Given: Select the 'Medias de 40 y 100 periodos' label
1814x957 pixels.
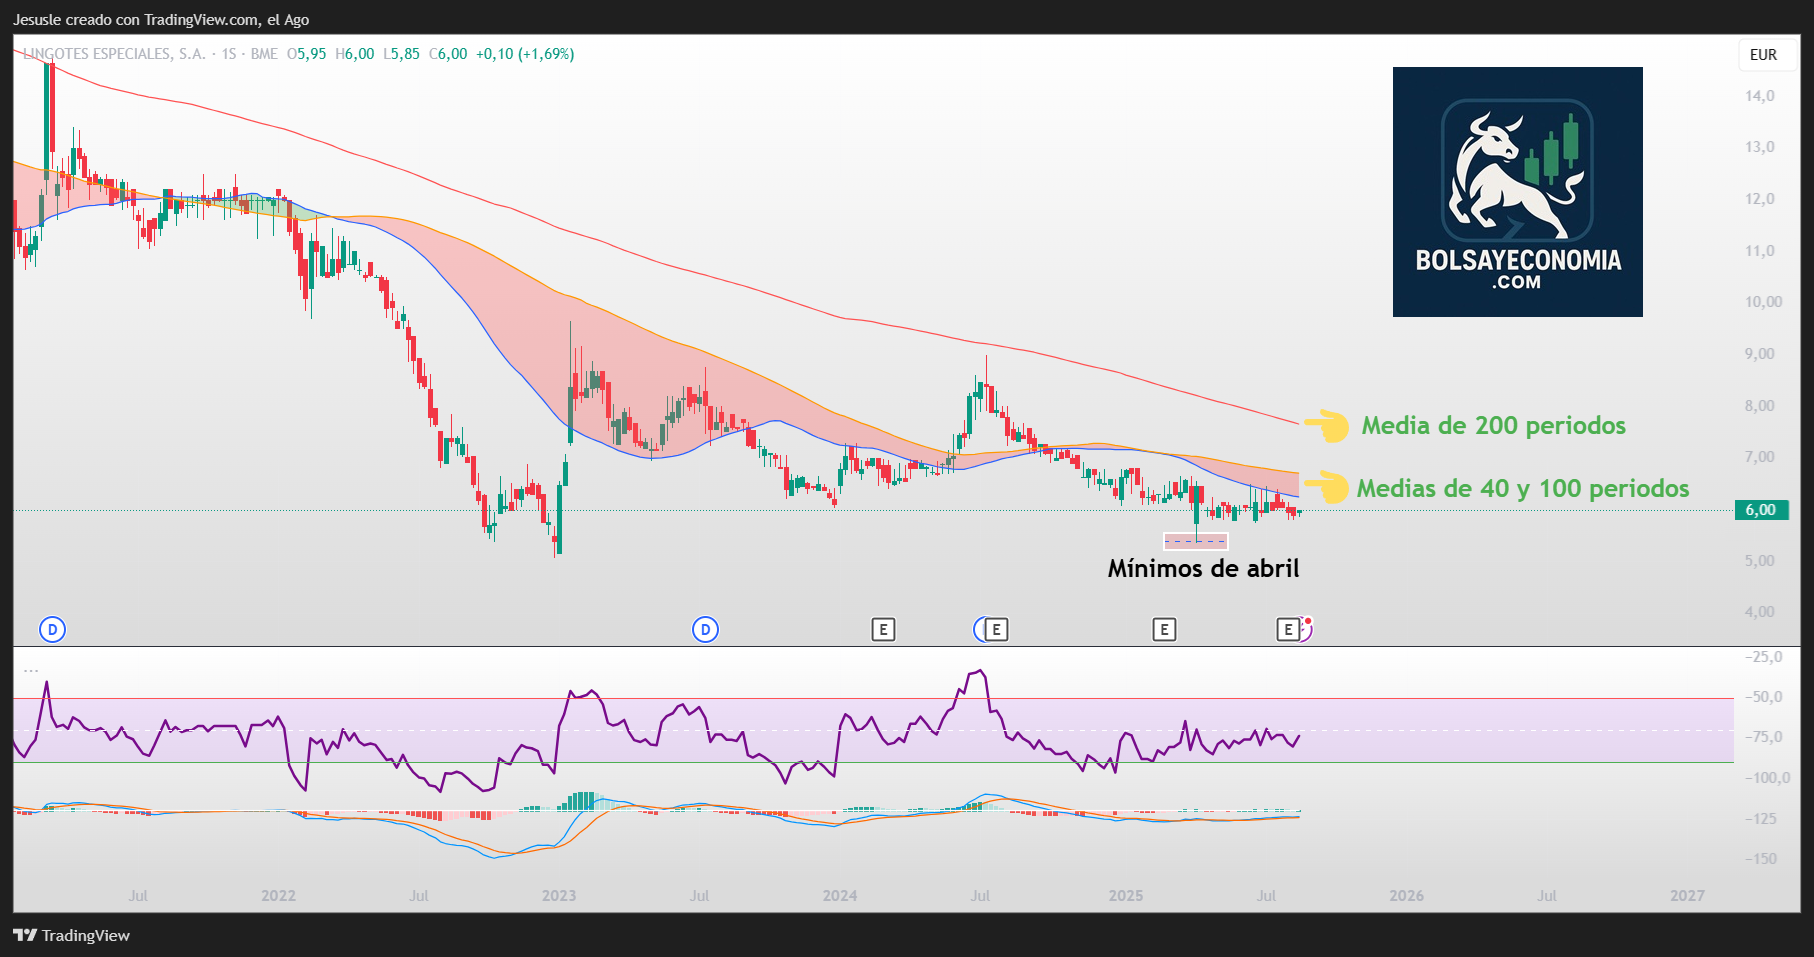Looking at the screenshot, I should point(1523,489).
